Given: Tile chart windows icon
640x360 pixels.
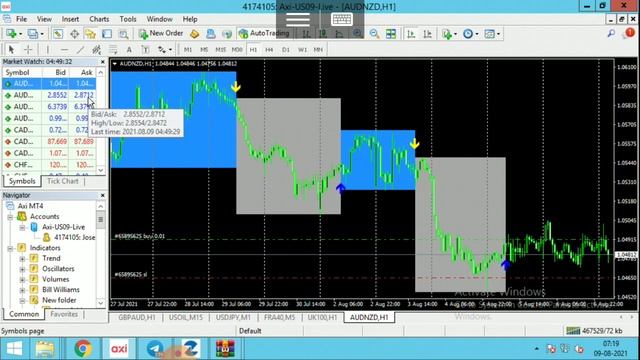Looking at the screenshot, I should [x=391, y=33].
